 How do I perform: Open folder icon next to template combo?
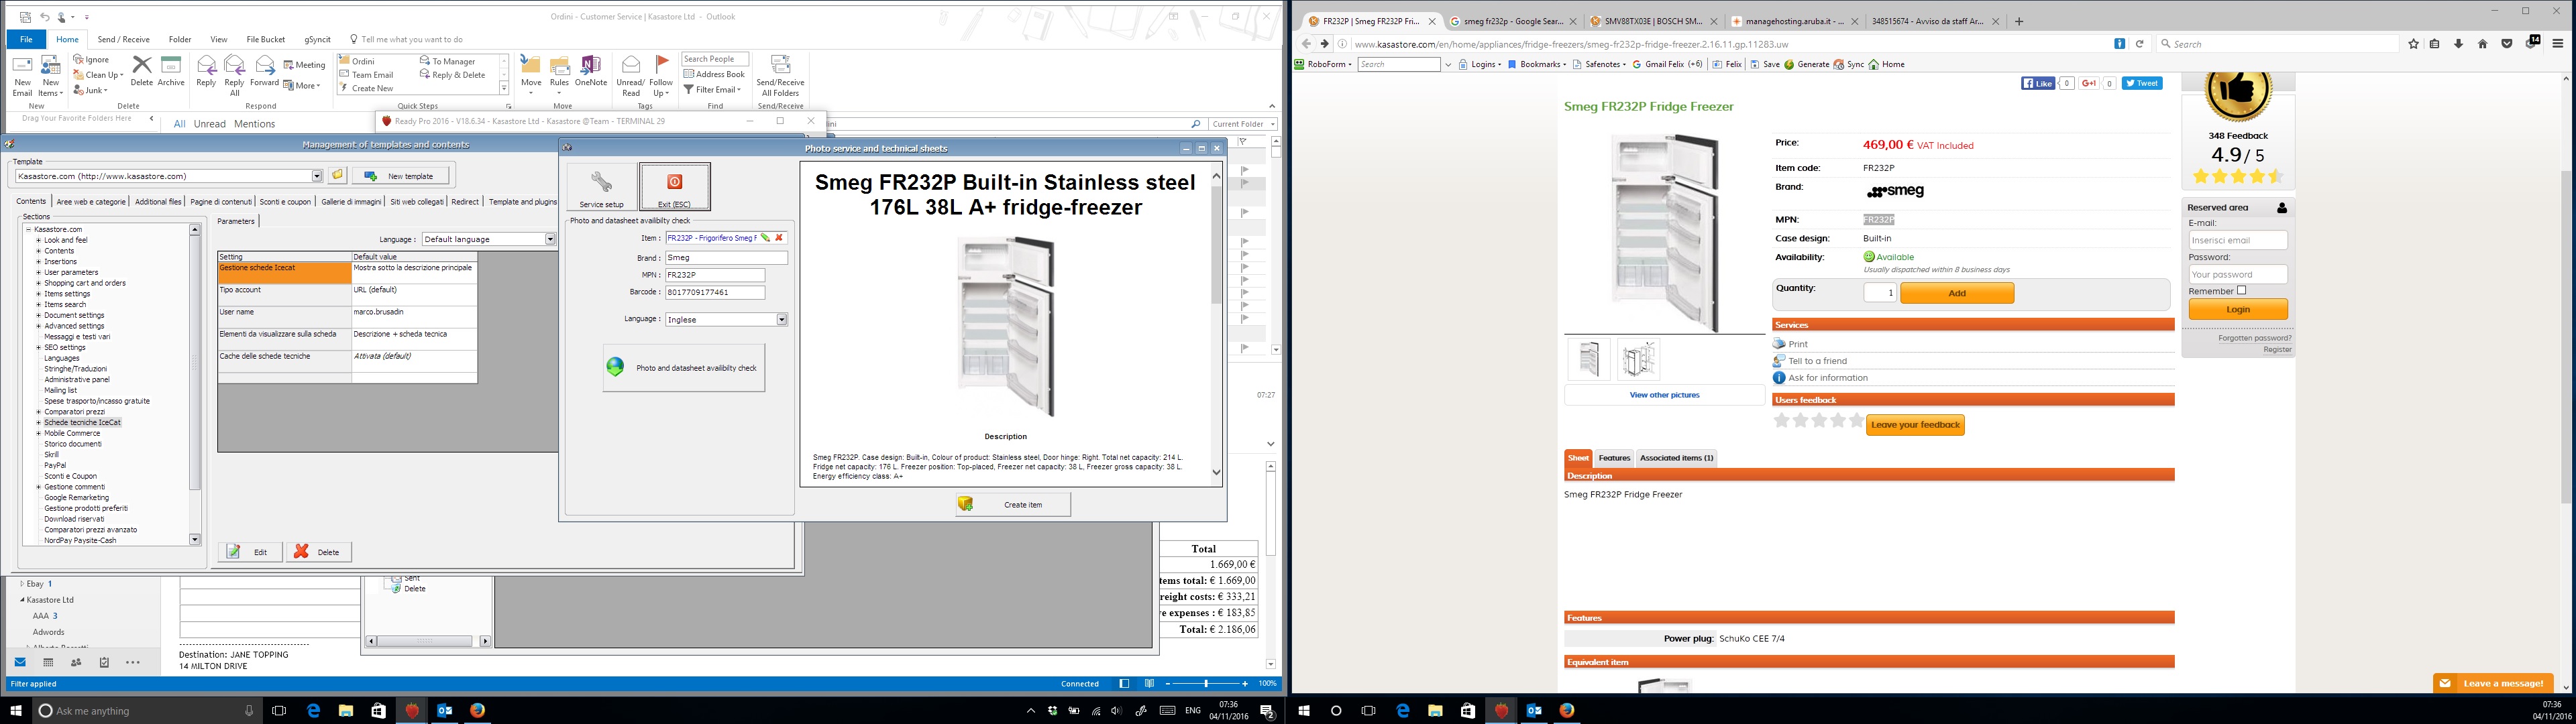coord(338,176)
